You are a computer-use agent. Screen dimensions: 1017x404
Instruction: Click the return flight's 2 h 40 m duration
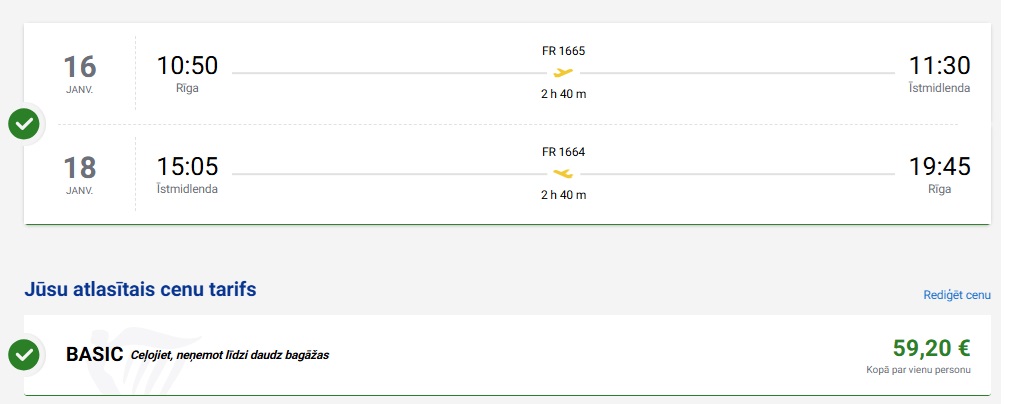pyautogui.click(x=563, y=194)
